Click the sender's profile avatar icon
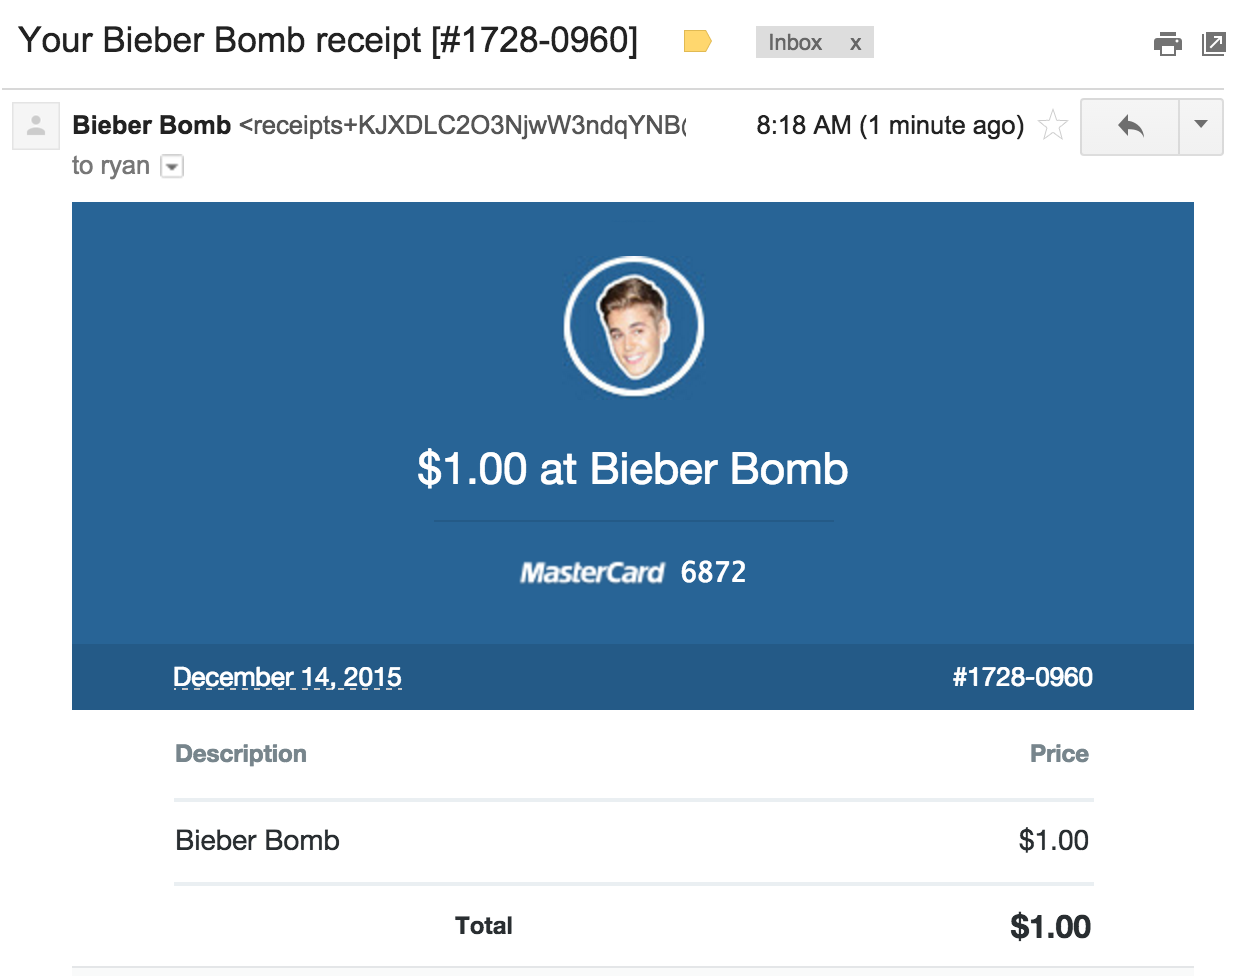The image size is (1246, 976). click(x=36, y=126)
